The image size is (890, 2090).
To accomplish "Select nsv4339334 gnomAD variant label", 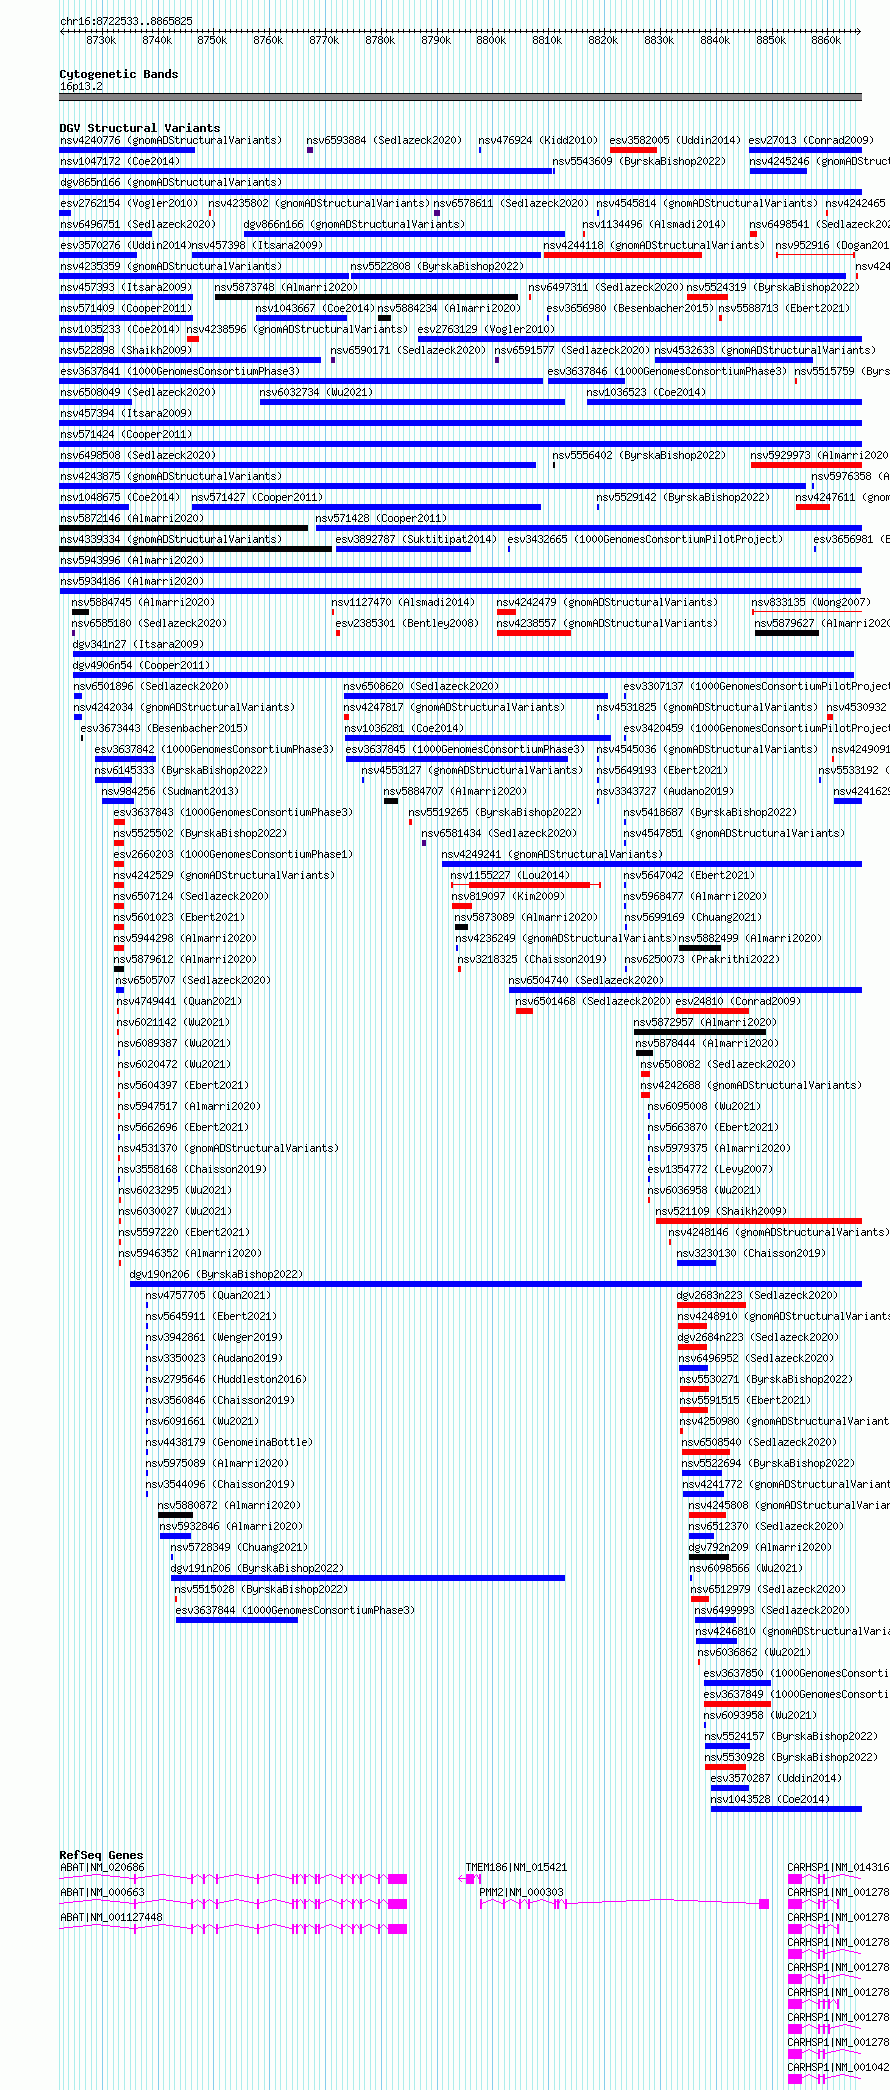I will (171, 539).
